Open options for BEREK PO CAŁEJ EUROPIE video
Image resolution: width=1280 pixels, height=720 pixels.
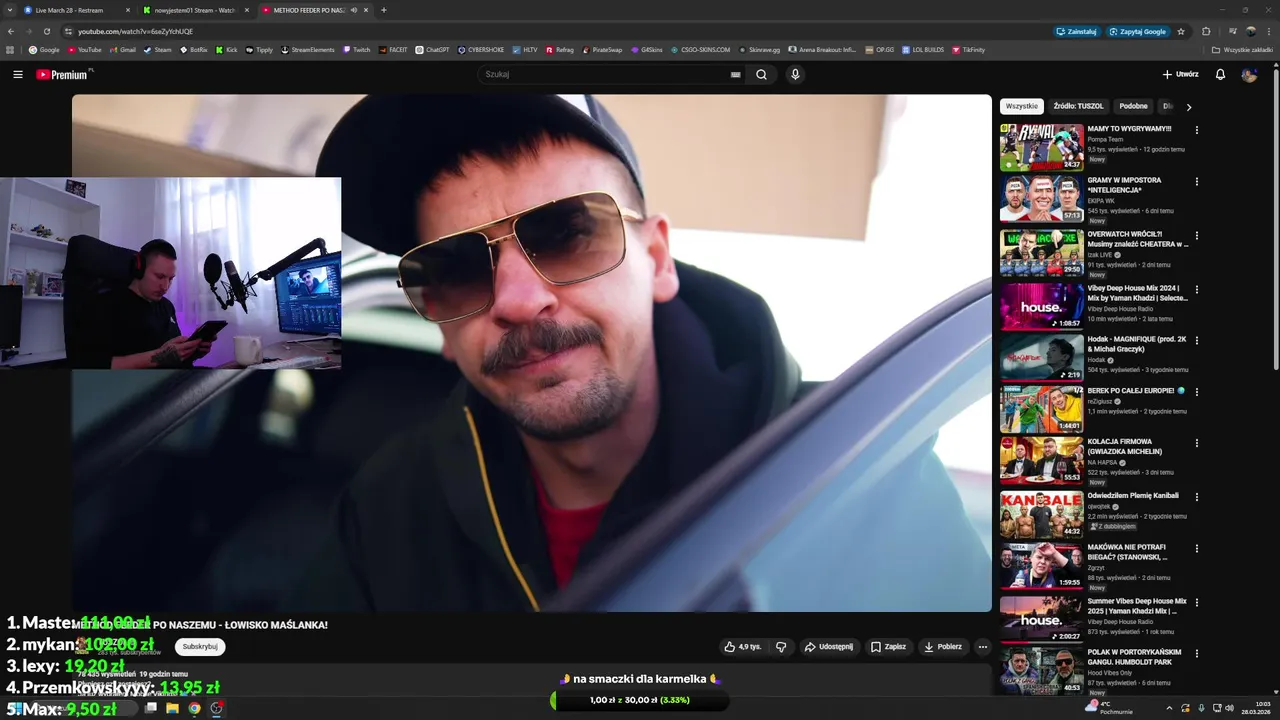pyautogui.click(x=1196, y=392)
